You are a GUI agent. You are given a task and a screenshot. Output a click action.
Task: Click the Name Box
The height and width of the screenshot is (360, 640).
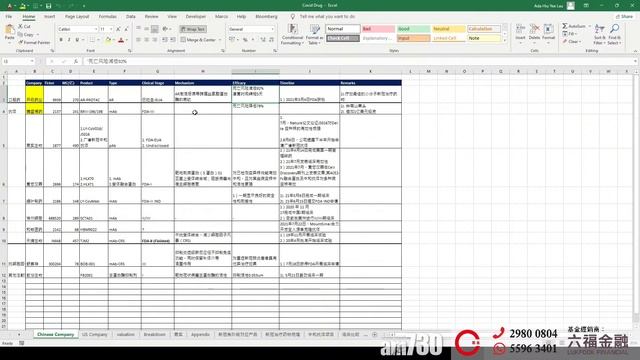tap(19, 61)
